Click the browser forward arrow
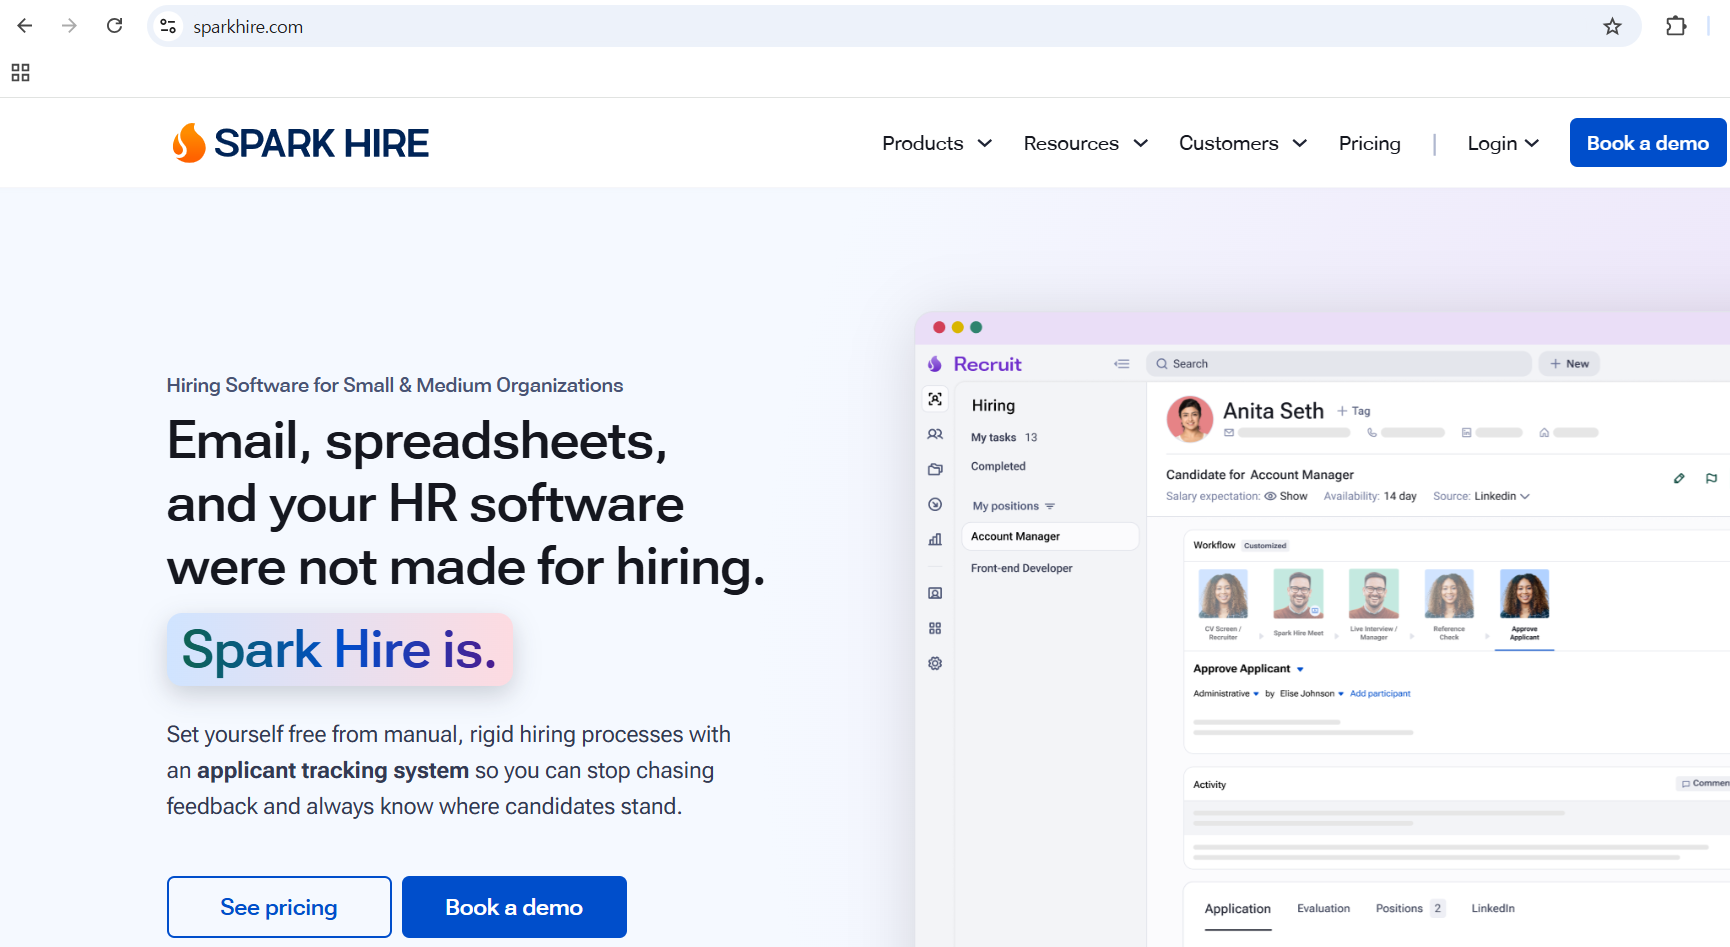Screen dimensions: 1730x947 [69, 26]
